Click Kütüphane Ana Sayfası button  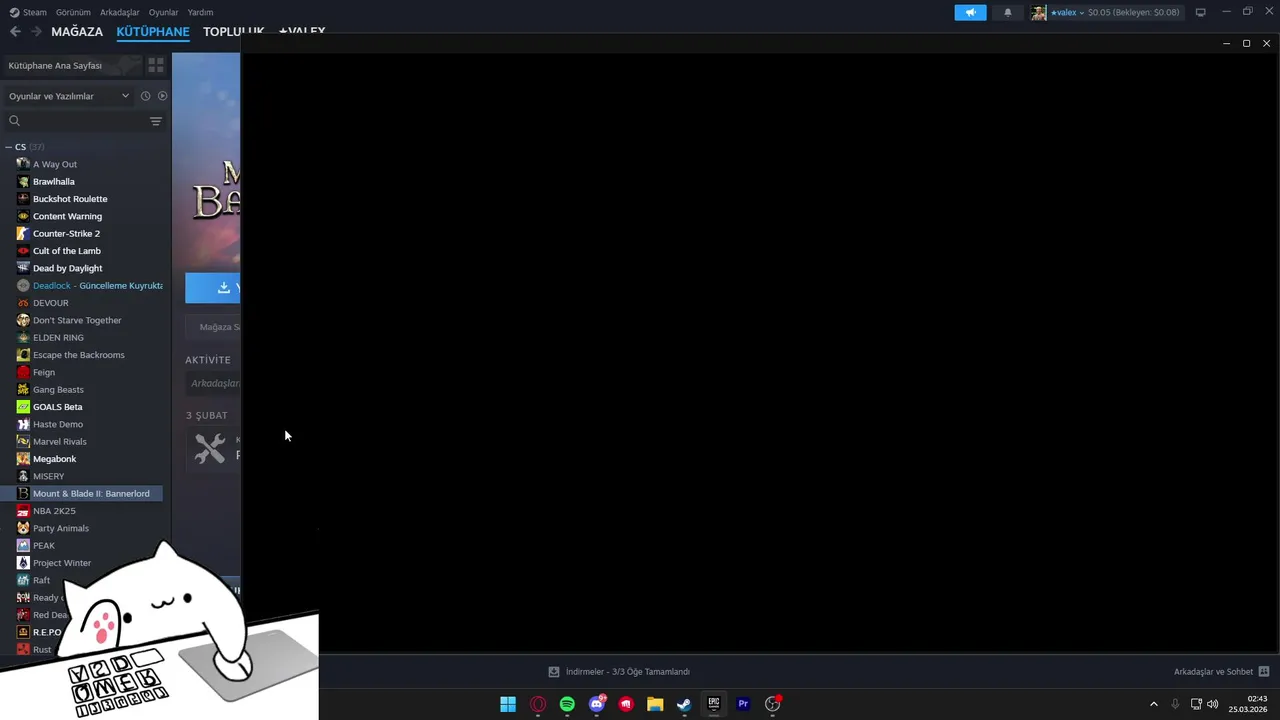[x=72, y=65]
